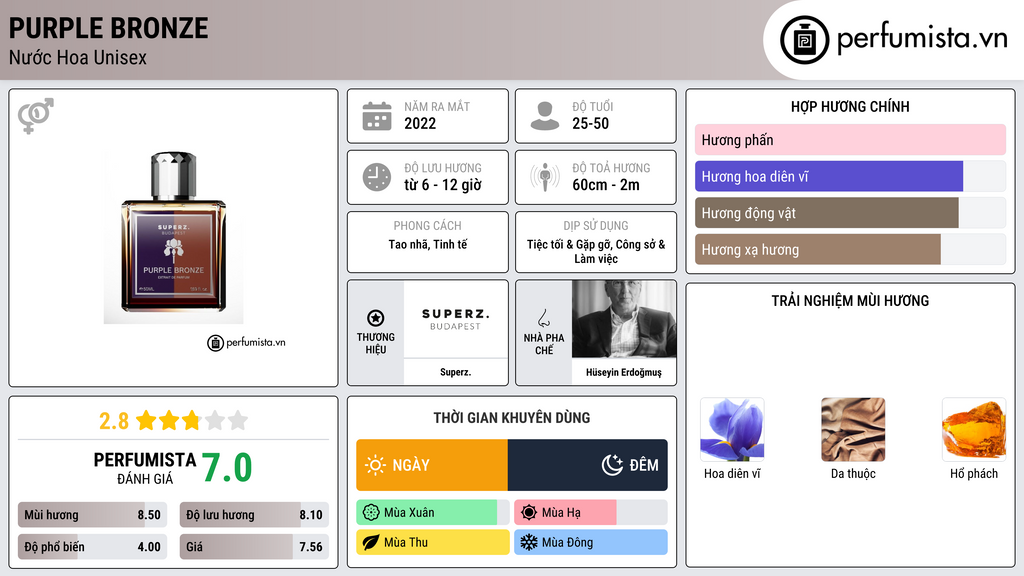Select the Ngày daytime segment
This screenshot has height=576, width=1024.
click(x=432, y=465)
